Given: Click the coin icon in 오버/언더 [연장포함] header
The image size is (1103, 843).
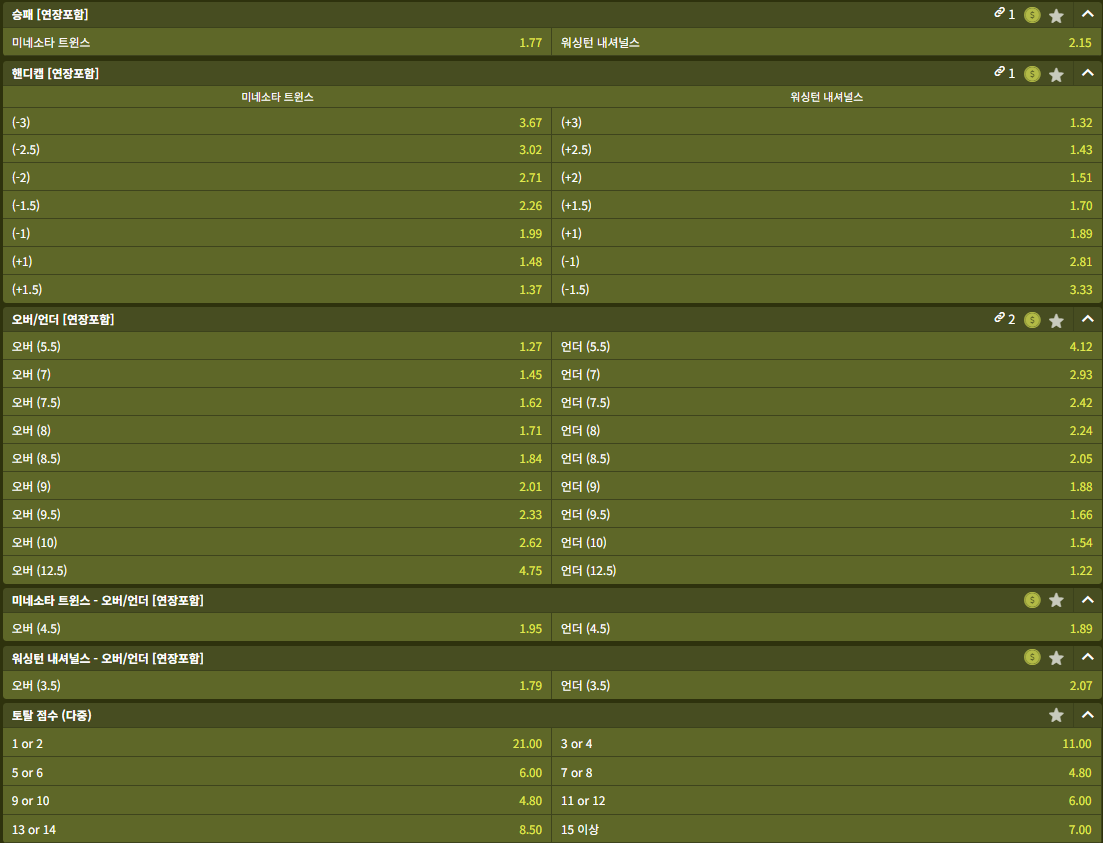Looking at the screenshot, I should point(1032,320).
